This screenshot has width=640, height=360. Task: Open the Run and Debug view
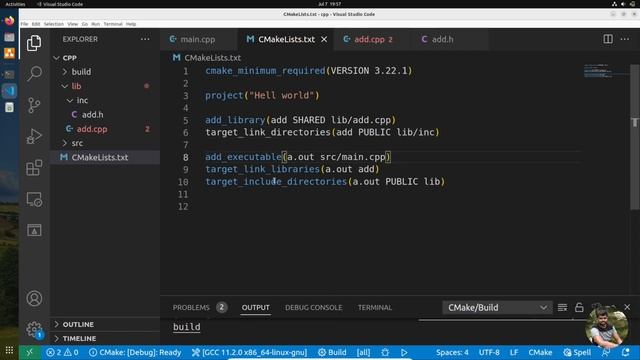click(34, 136)
